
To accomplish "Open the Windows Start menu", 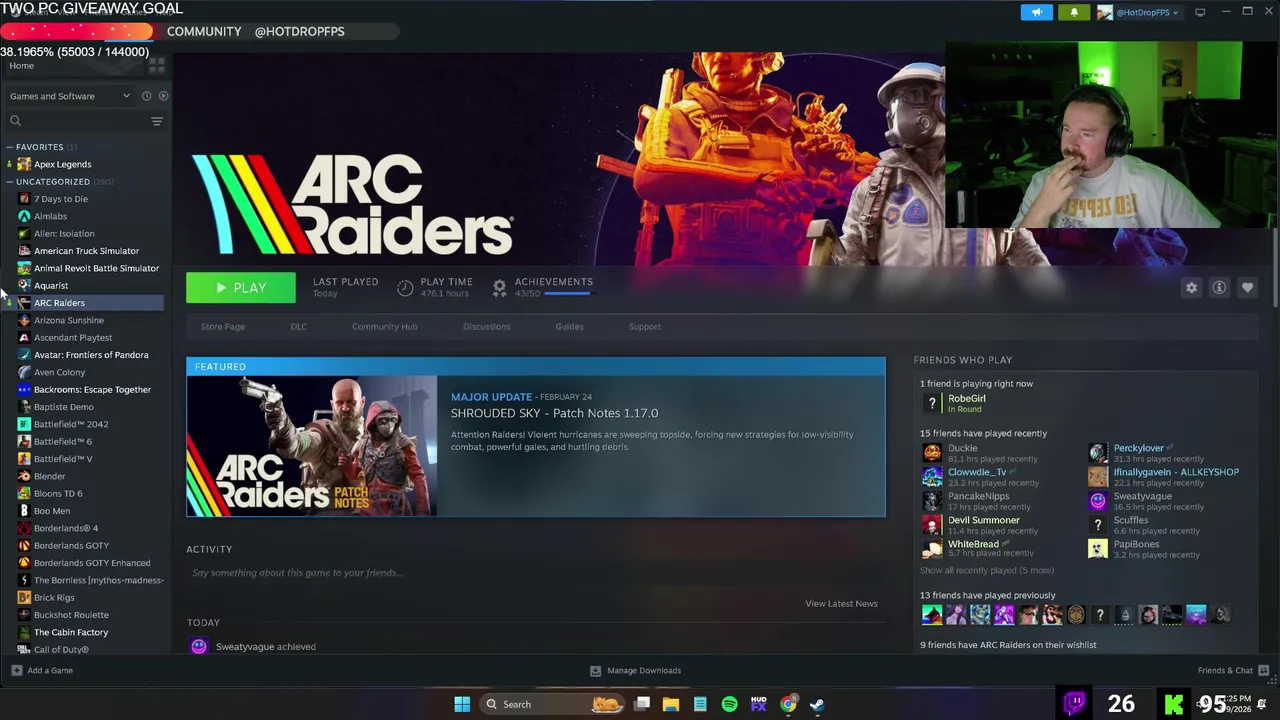I will pyautogui.click(x=462, y=704).
